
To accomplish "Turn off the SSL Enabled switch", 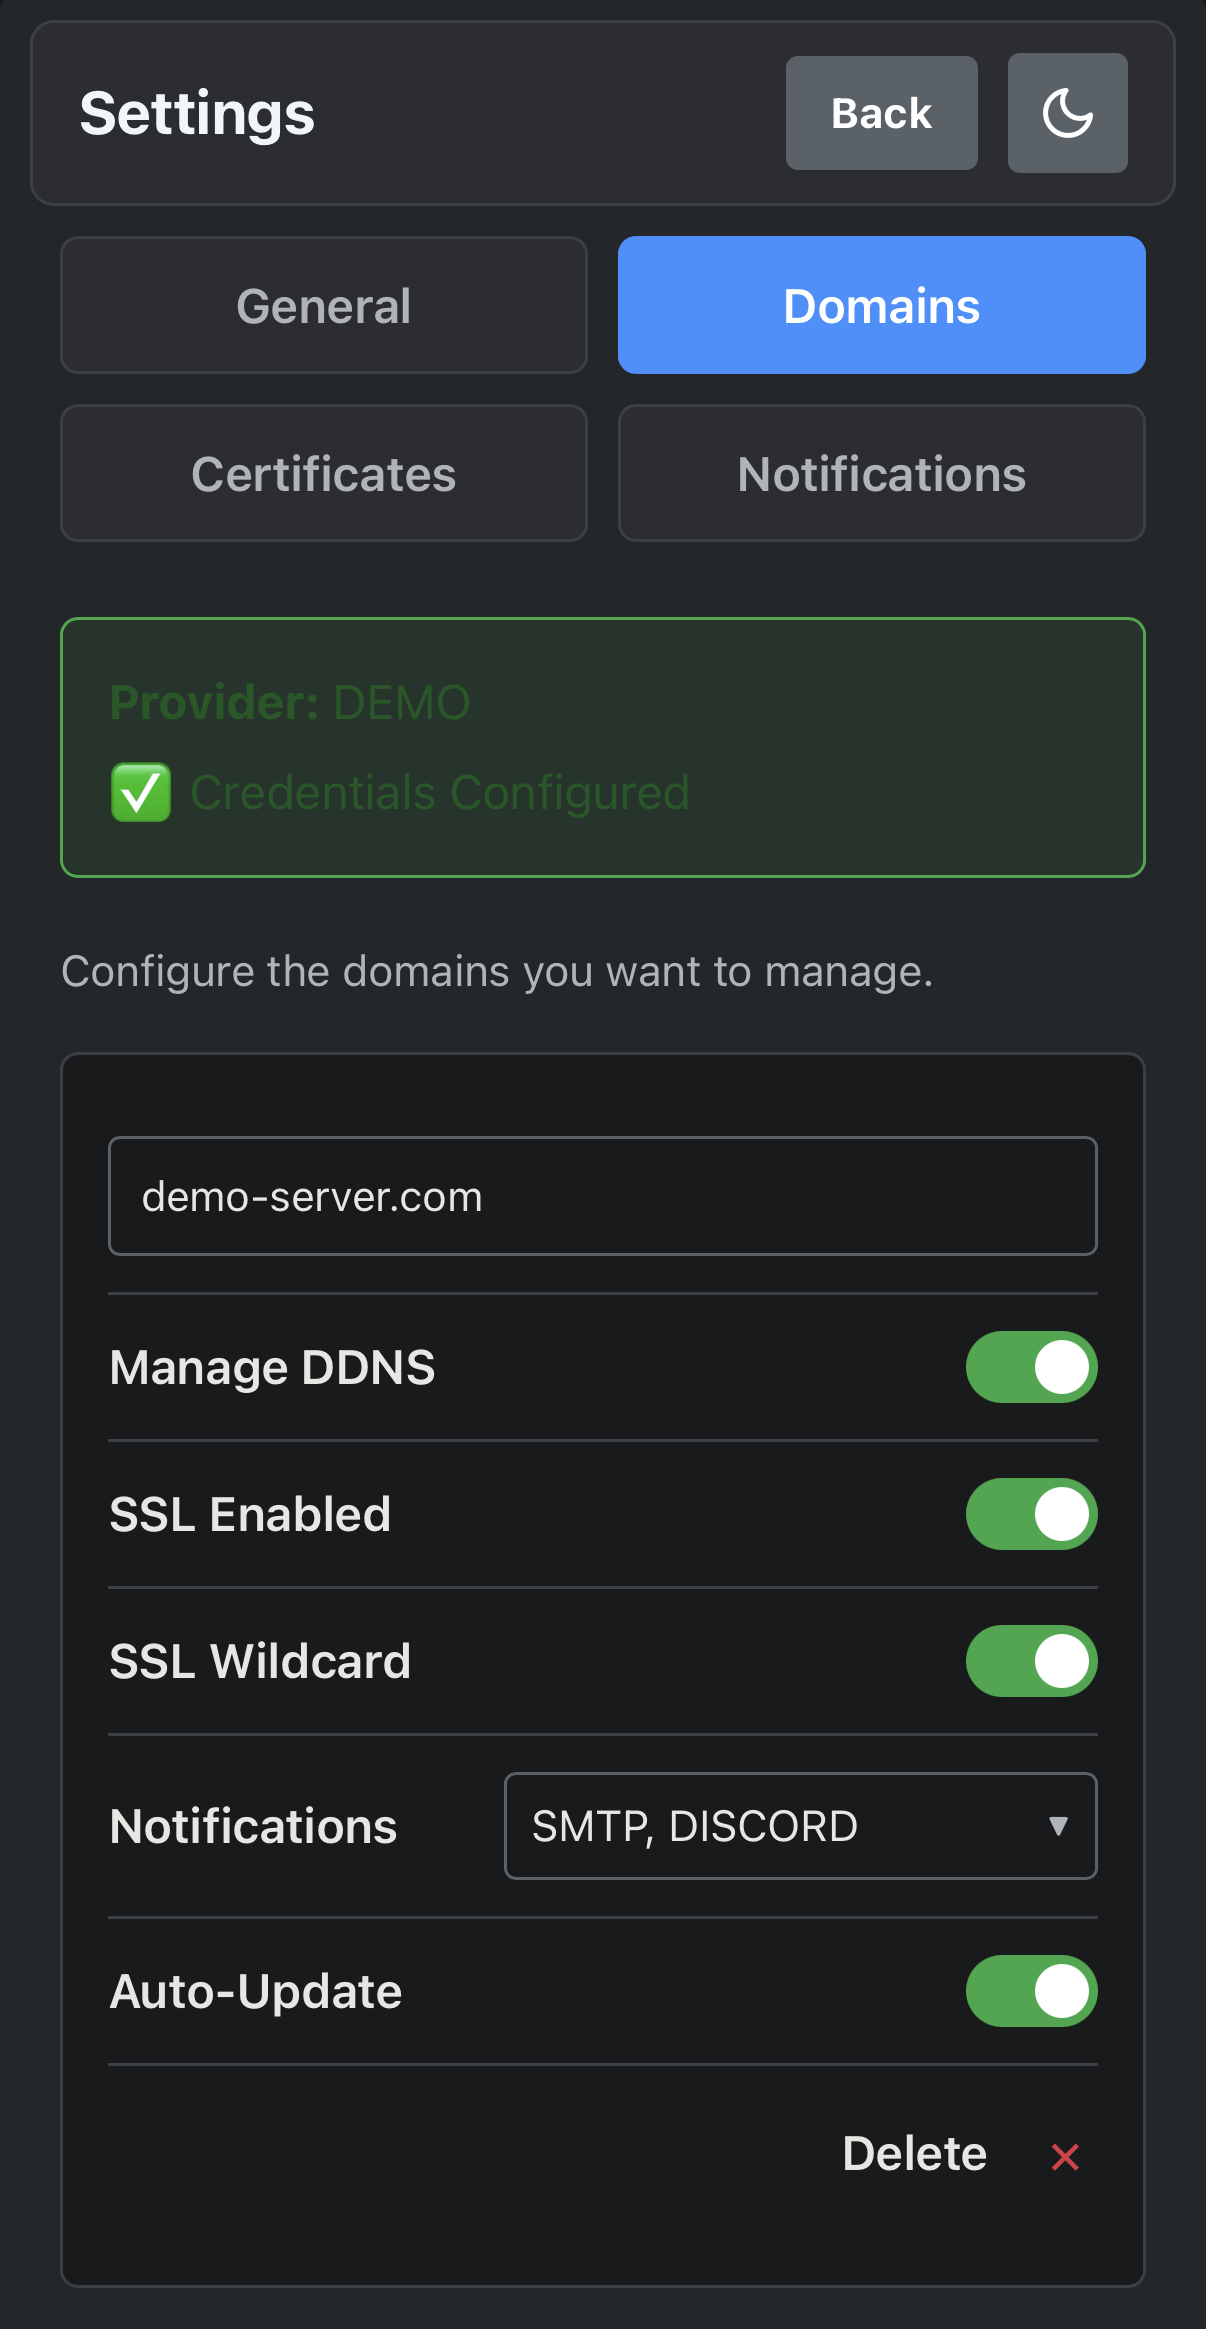I will [x=1031, y=1514].
